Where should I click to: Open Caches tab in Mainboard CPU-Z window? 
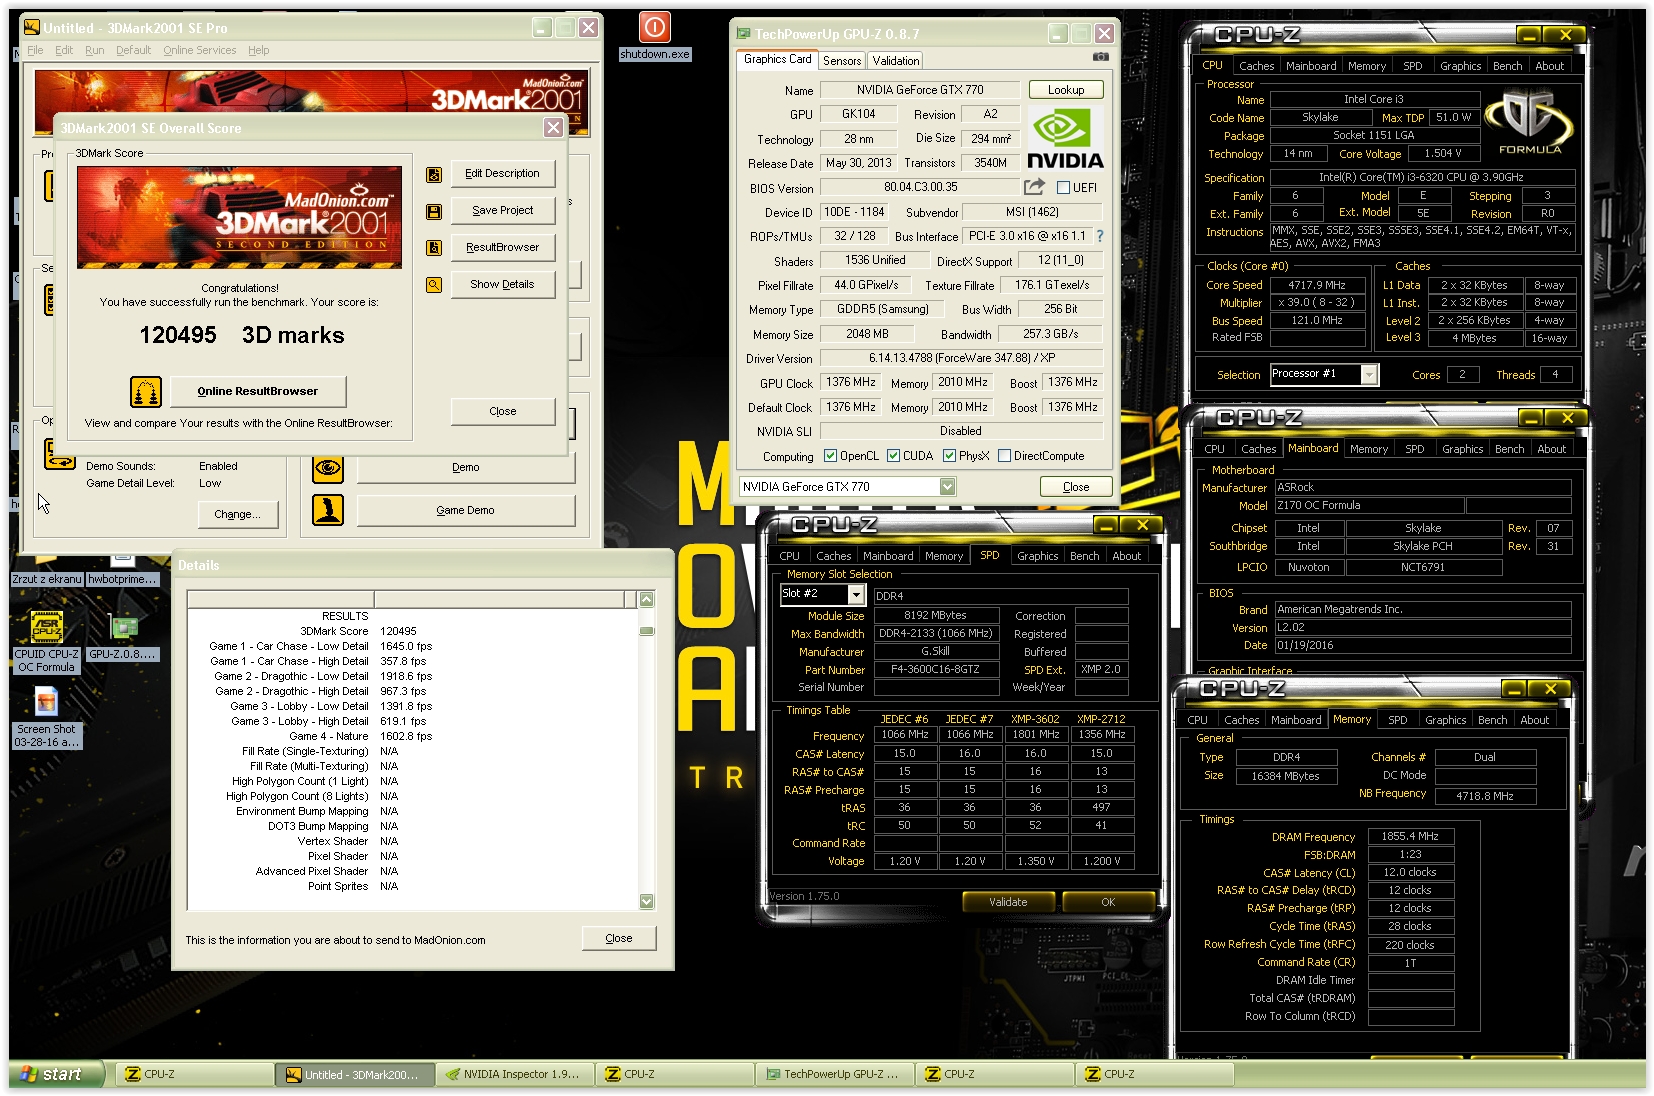1258,449
